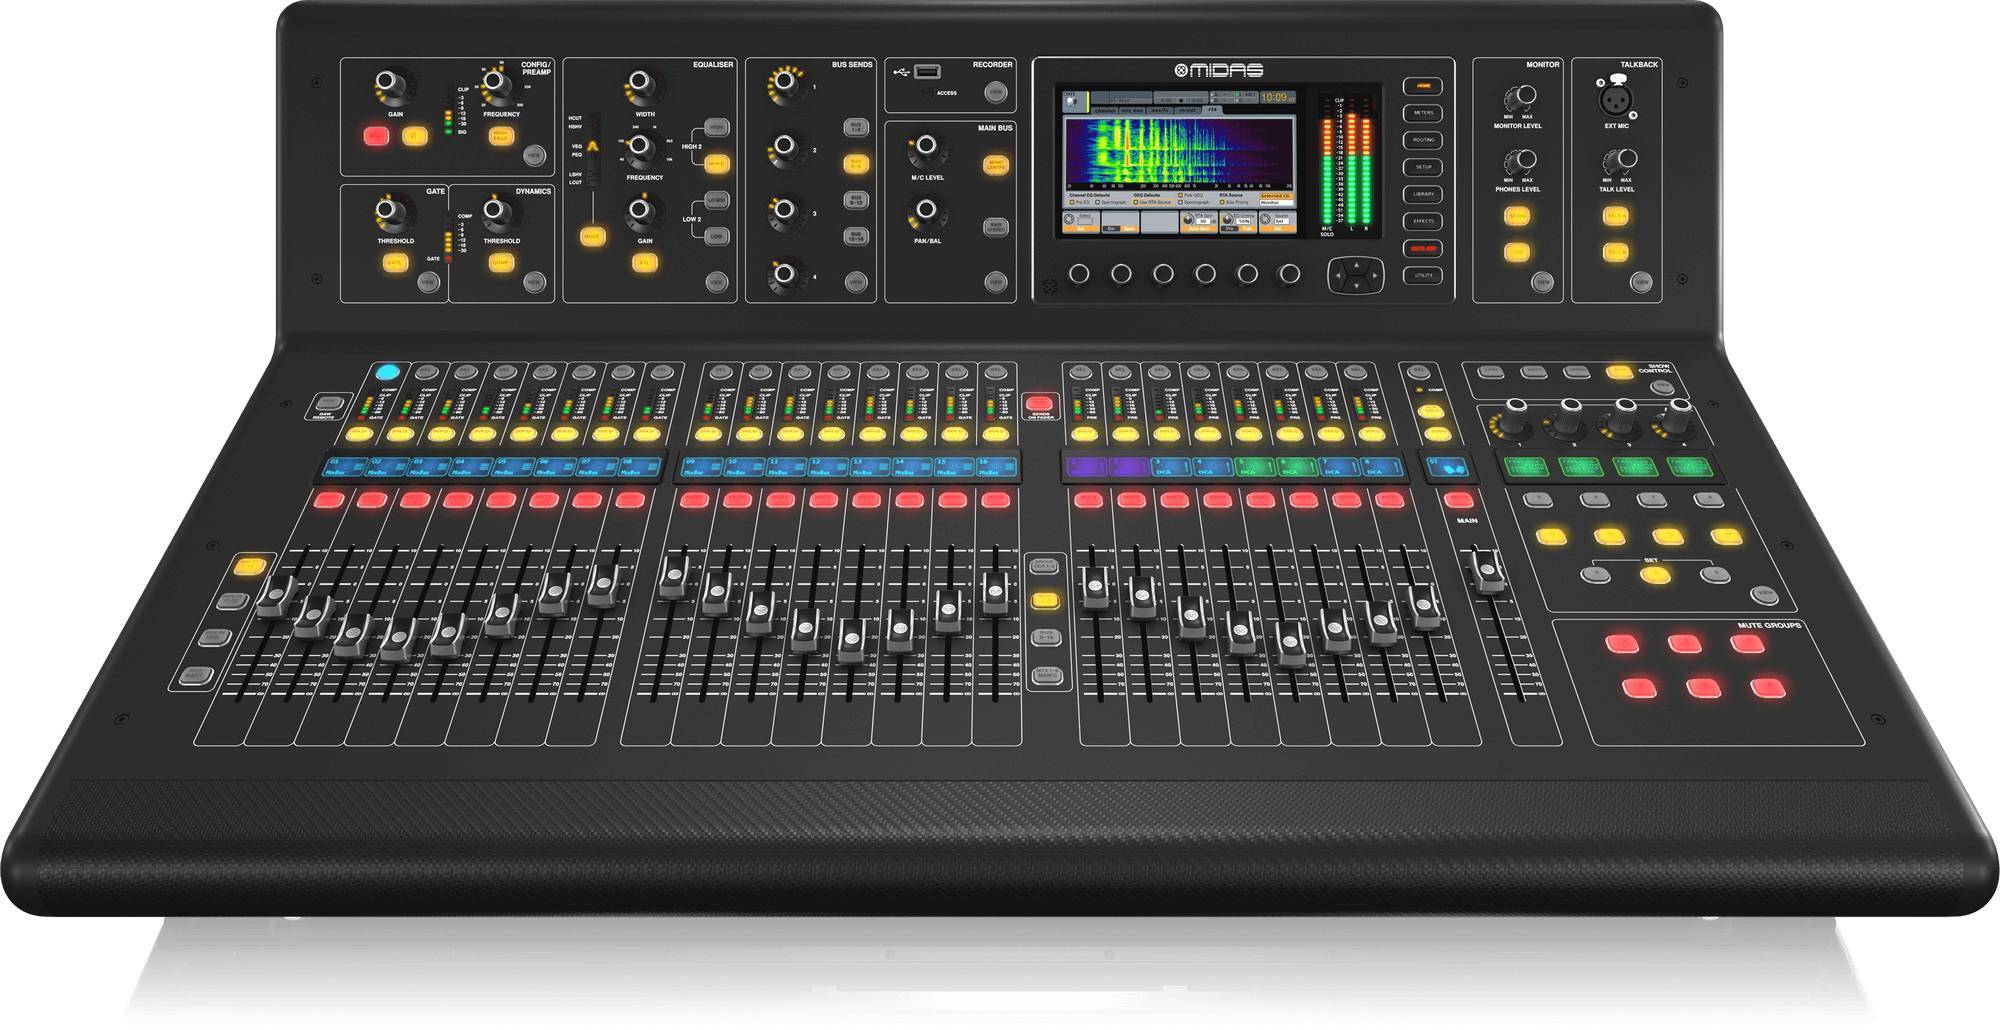Open the Selected Ch selector showing Monitor
The width and height of the screenshot is (2000, 1030).
click(x=1276, y=201)
